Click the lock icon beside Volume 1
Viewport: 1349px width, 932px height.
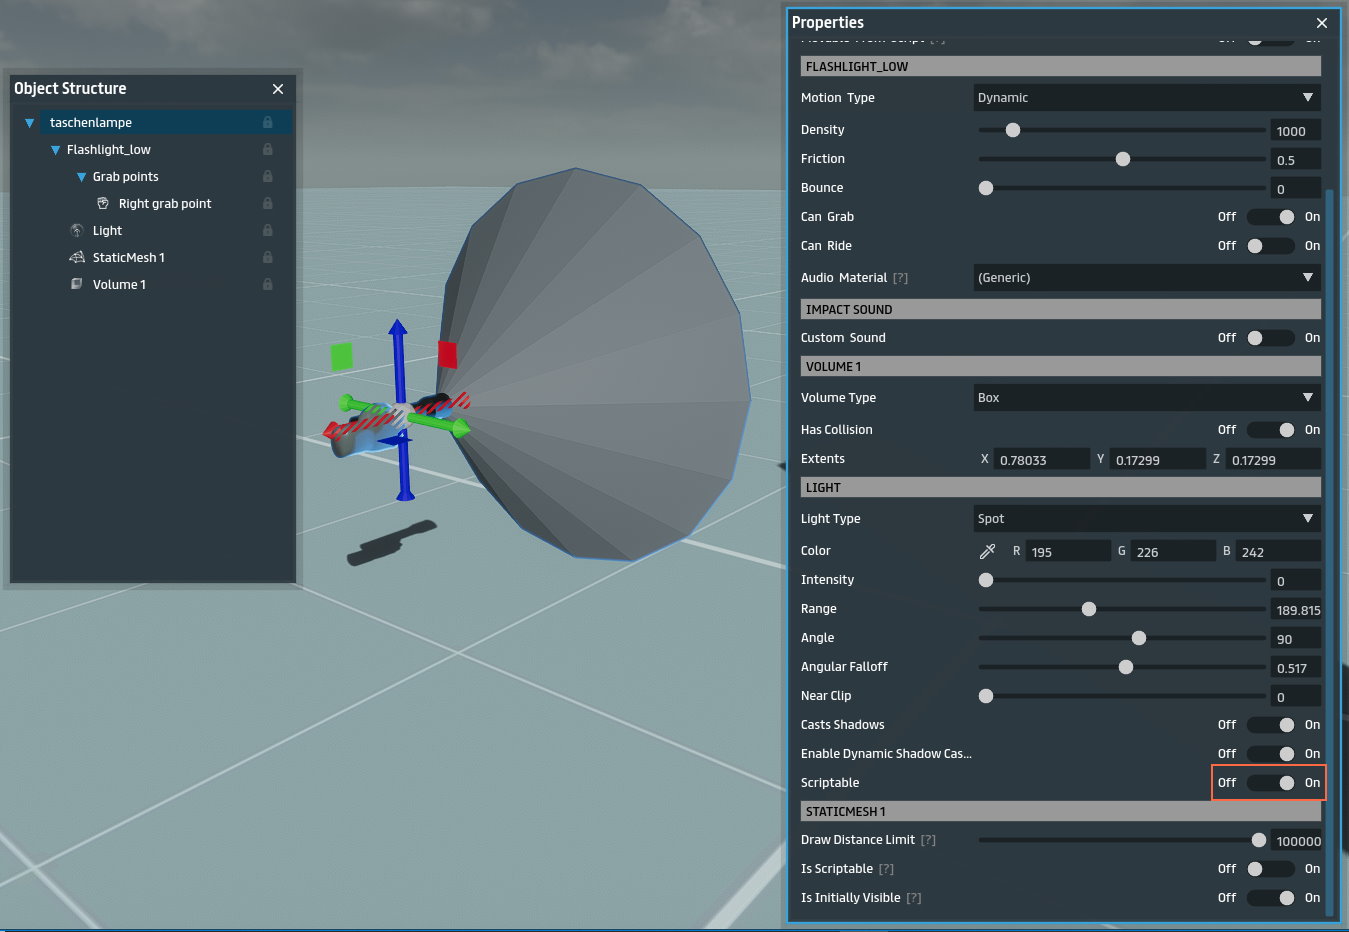click(x=268, y=284)
